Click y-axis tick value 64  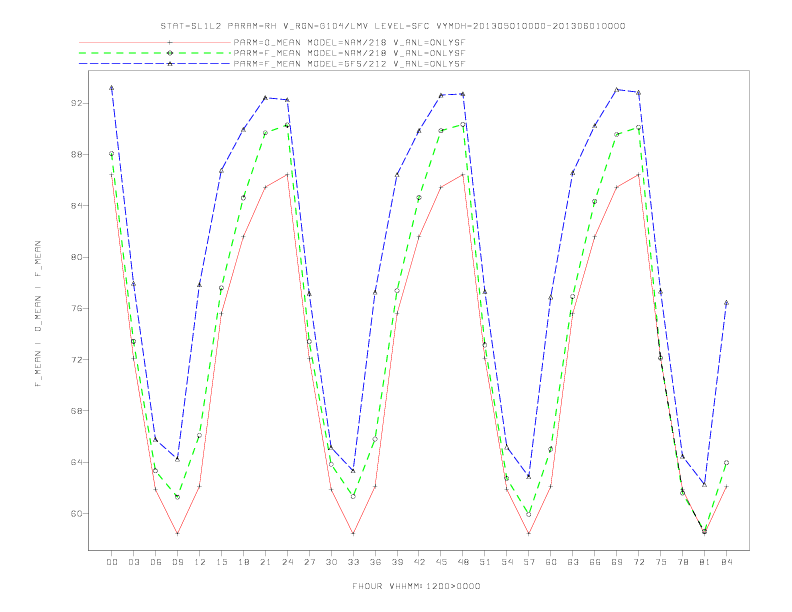(x=76, y=463)
